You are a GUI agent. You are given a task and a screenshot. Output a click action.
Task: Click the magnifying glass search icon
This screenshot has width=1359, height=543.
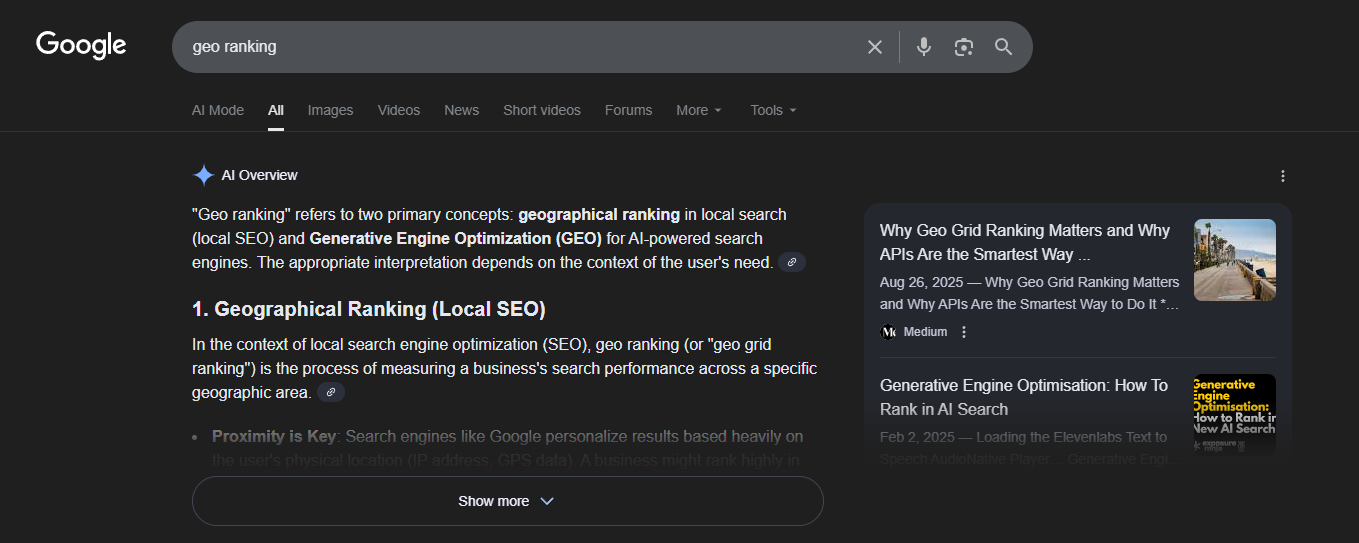1004,47
